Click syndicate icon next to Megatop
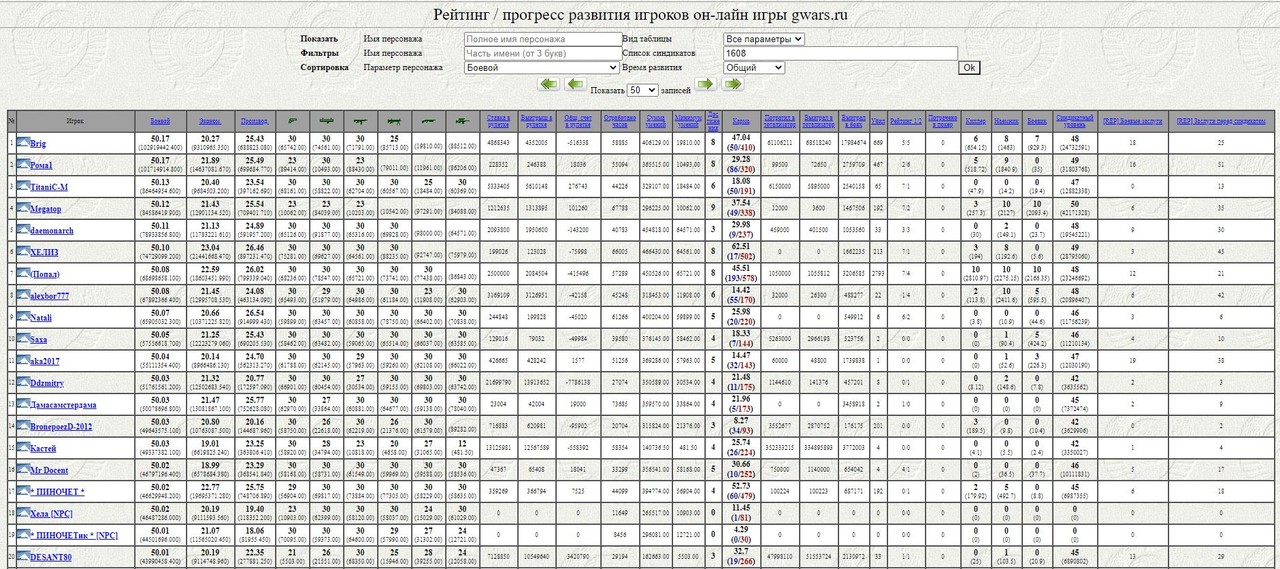1280x569 pixels. pyautogui.click(x=23, y=209)
